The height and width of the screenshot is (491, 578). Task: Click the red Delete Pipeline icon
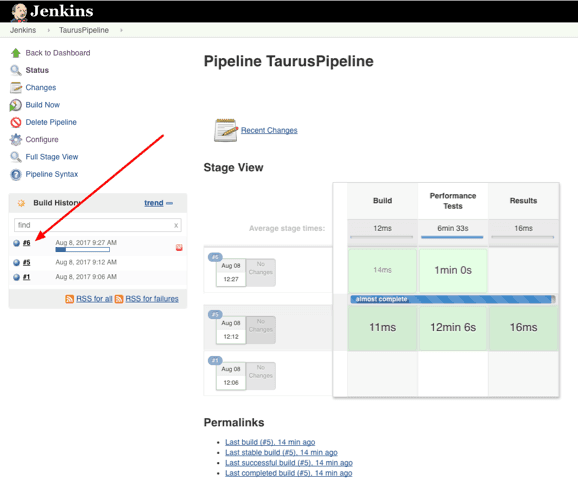[15, 122]
